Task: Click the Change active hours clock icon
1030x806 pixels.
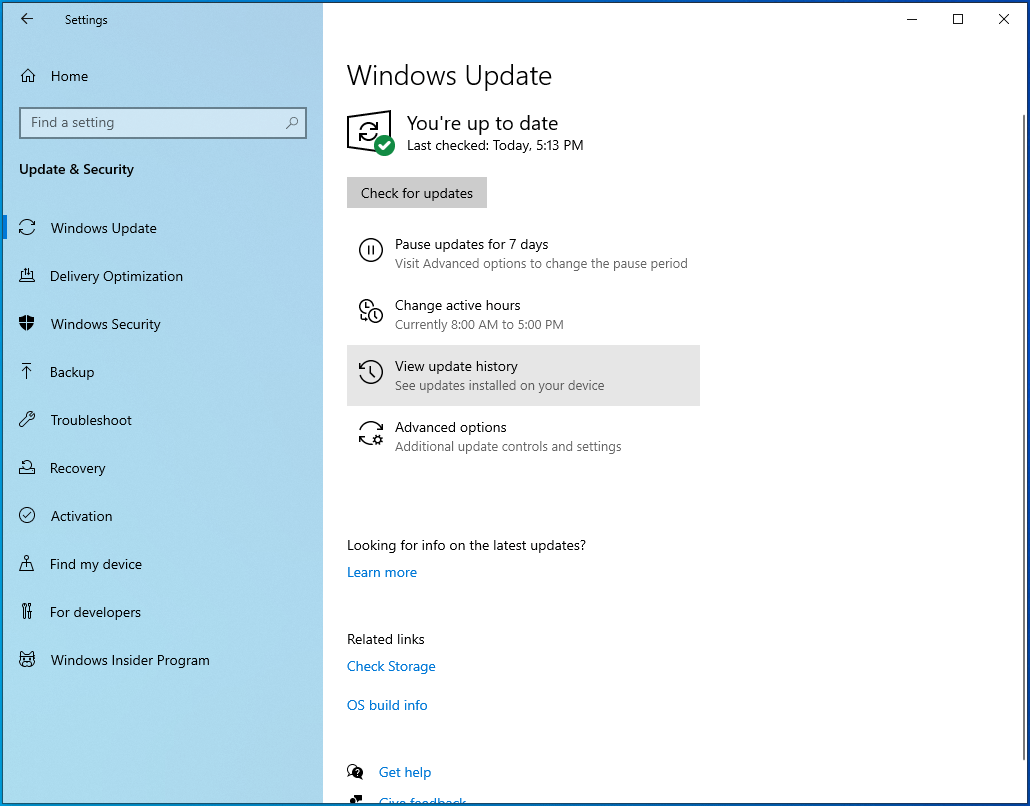Action: (x=370, y=312)
